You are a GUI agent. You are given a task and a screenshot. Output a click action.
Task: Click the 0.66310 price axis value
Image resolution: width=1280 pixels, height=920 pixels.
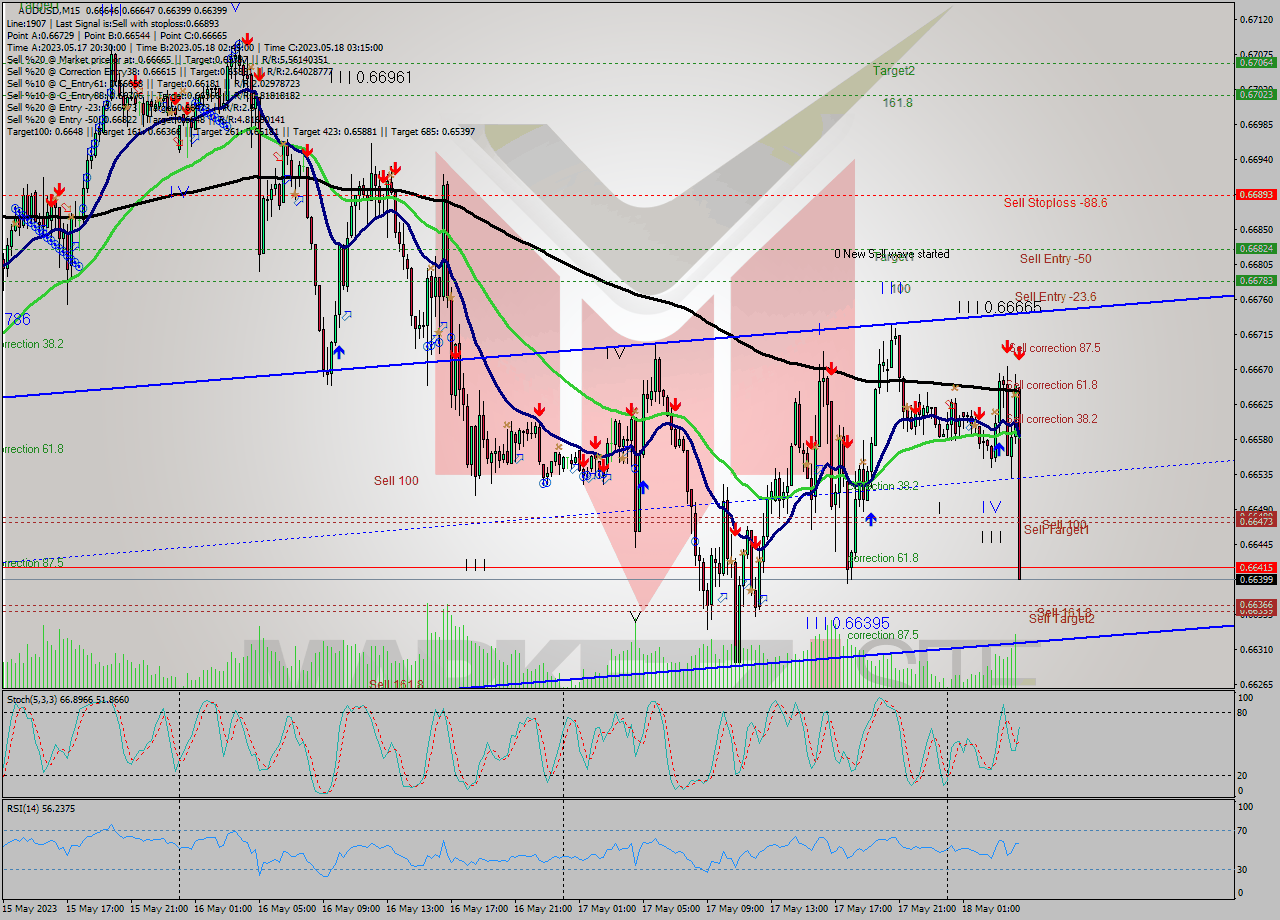(x=1256, y=650)
